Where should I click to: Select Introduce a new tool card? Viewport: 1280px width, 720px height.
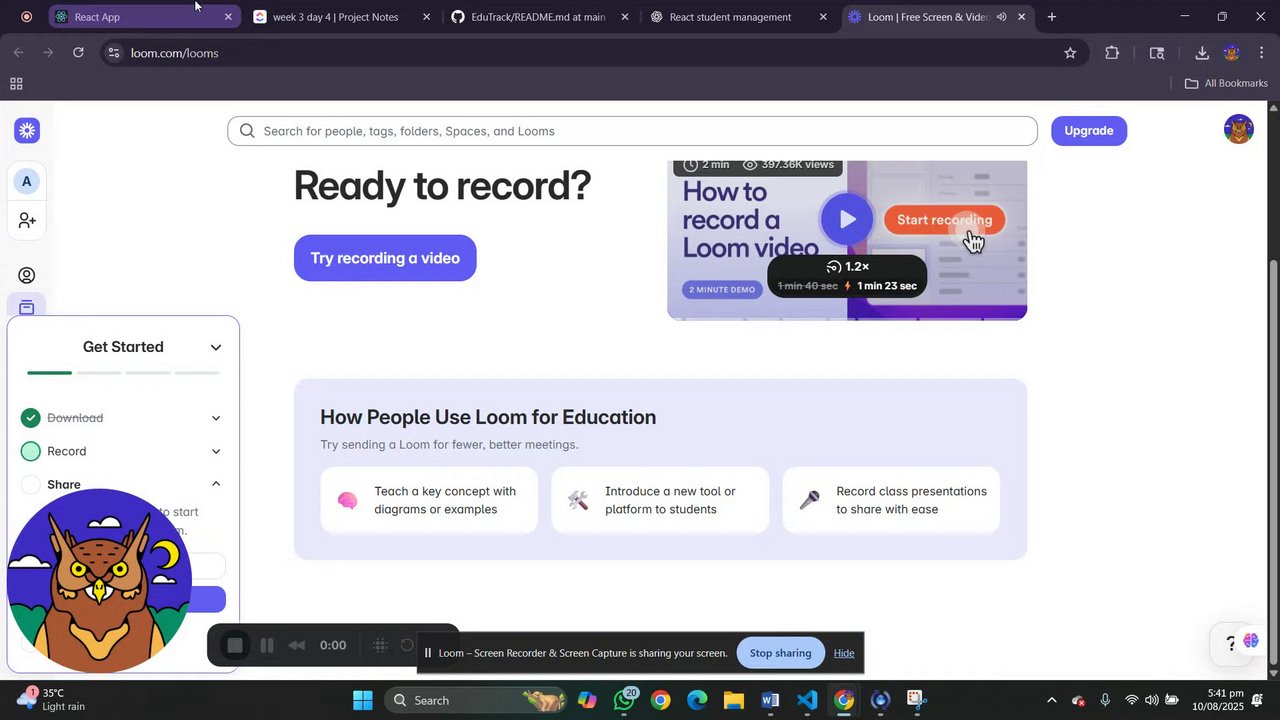click(x=660, y=500)
